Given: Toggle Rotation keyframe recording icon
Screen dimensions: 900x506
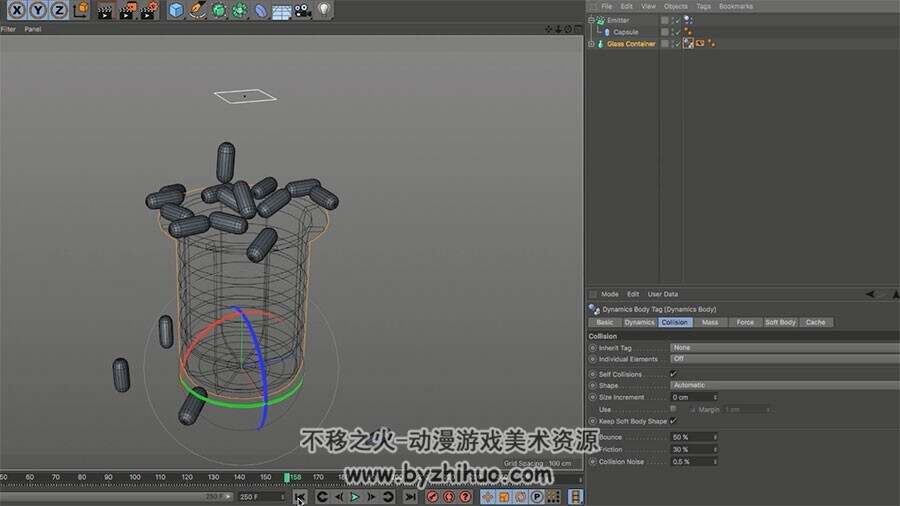Looking at the screenshot, I should coord(521,497).
